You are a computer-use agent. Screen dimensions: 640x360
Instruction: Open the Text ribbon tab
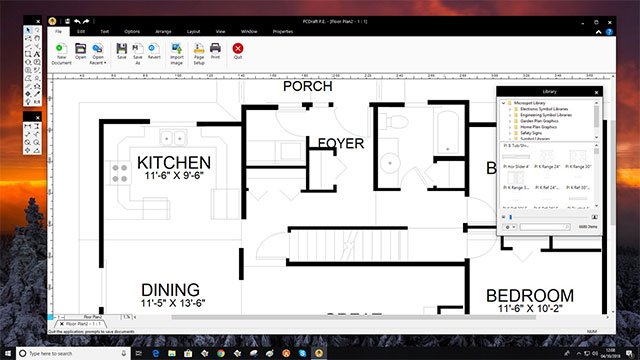pyautogui.click(x=104, y=31)
